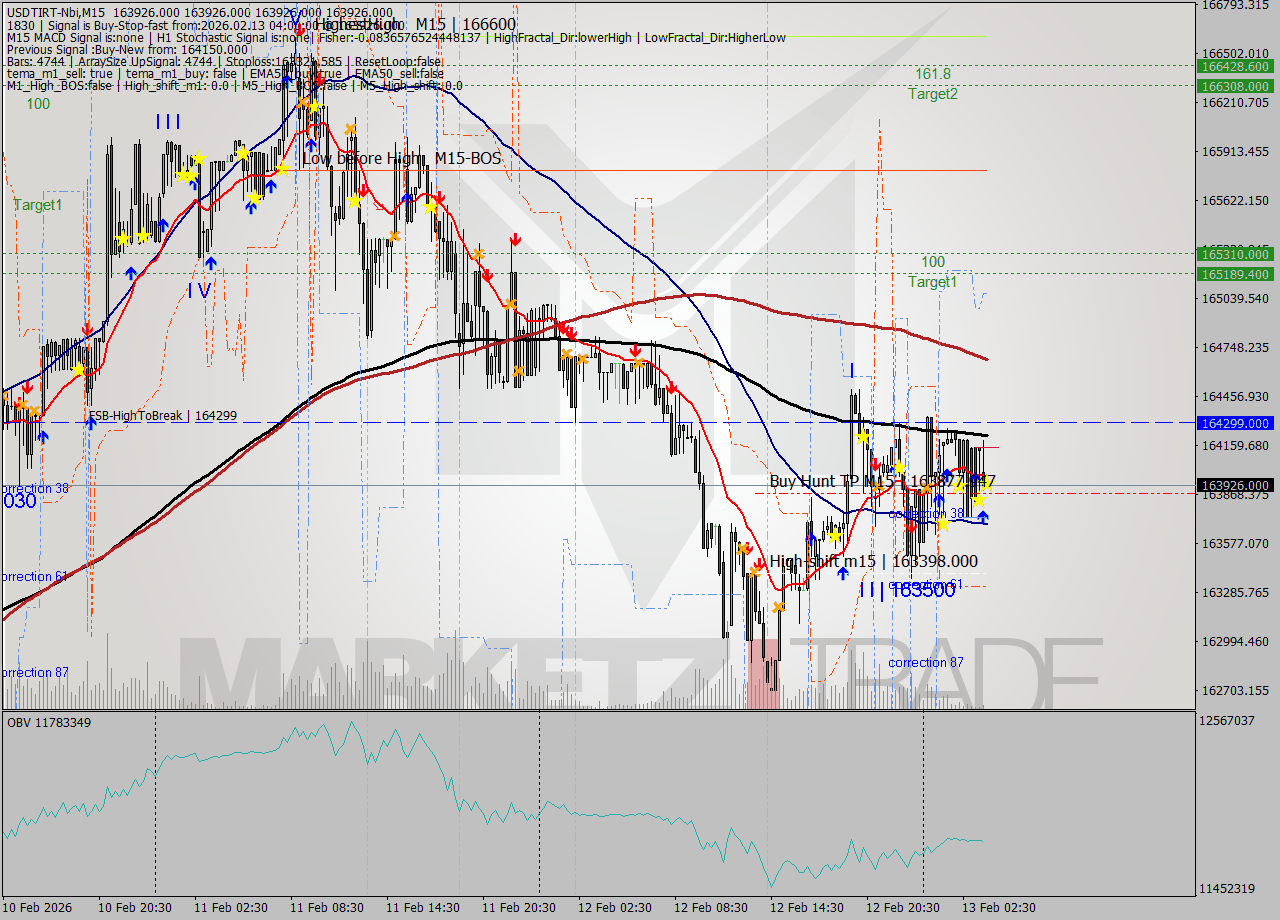Select the 'correction 87' label near bottom right
1280x920 pixels.
coord(925,662)
